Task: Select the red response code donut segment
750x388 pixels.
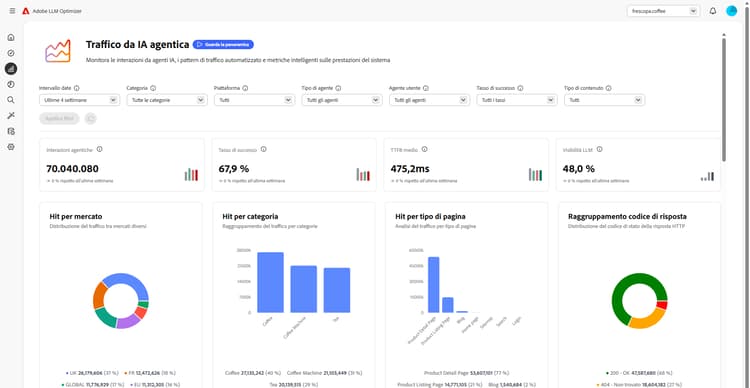Action: [662, 305]
